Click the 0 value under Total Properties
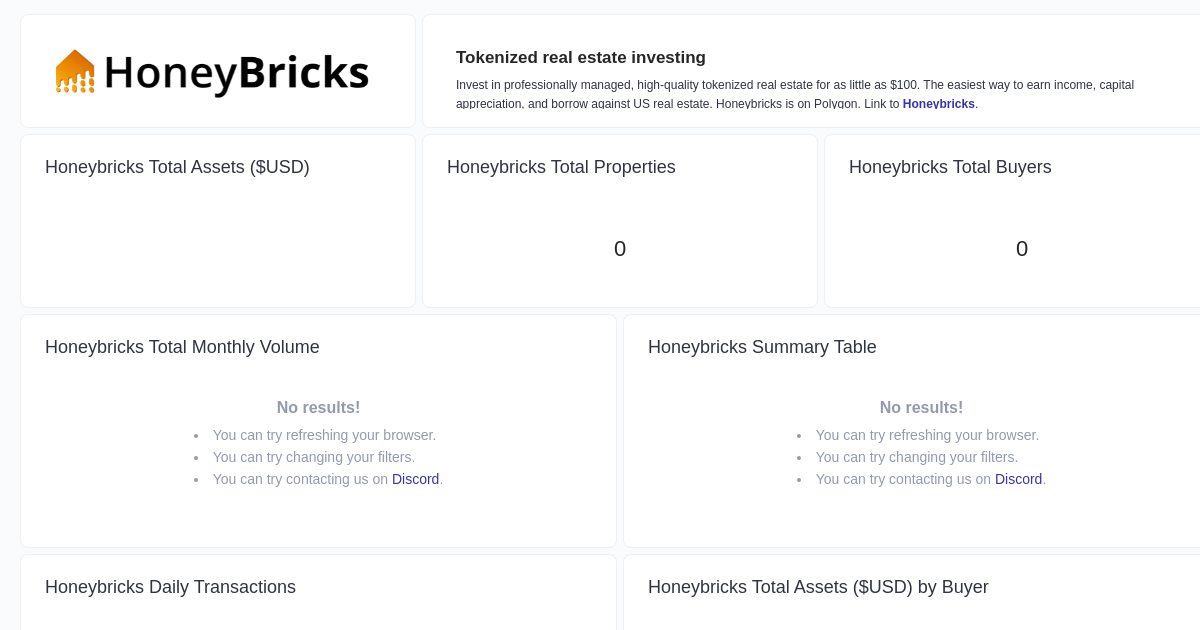 620,249
